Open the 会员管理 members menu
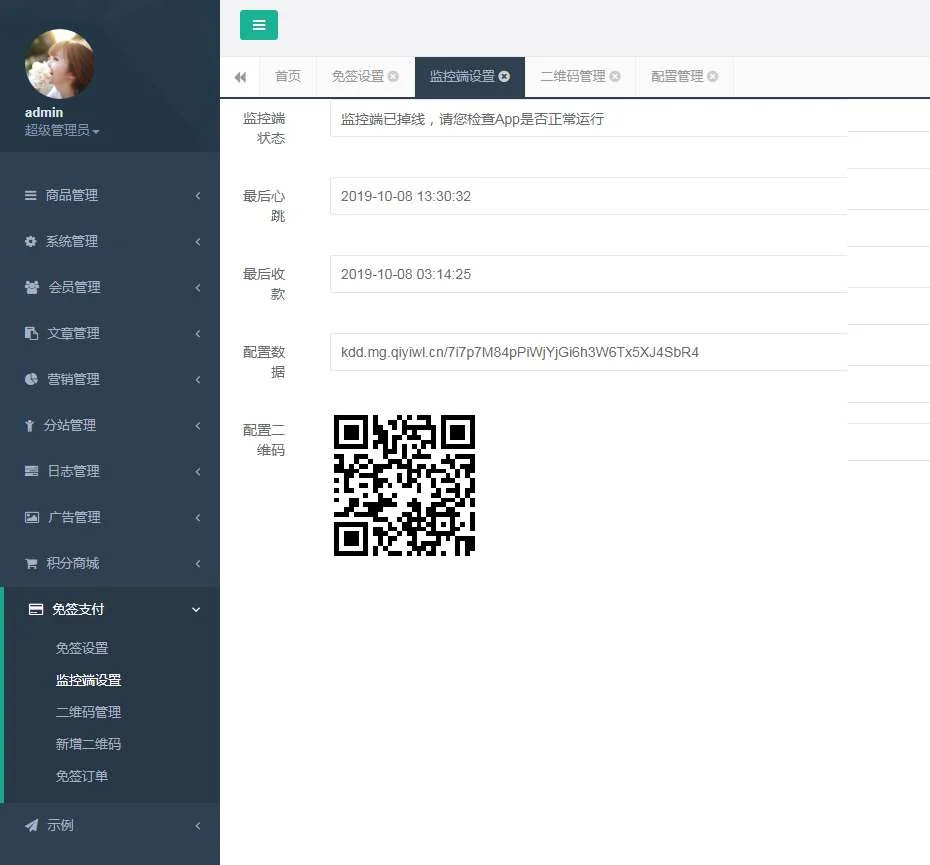The width and height of the screenshot is (930, 865). (x=110, y=287)
